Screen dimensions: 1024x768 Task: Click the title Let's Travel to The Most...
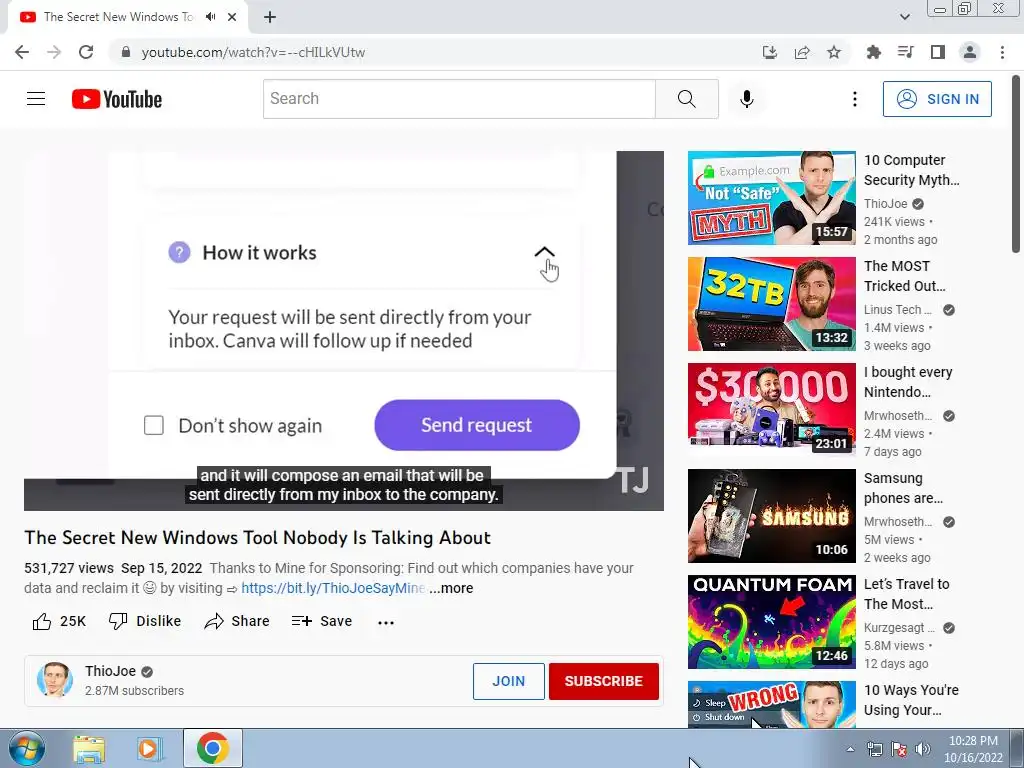click(x=906, y=594)
